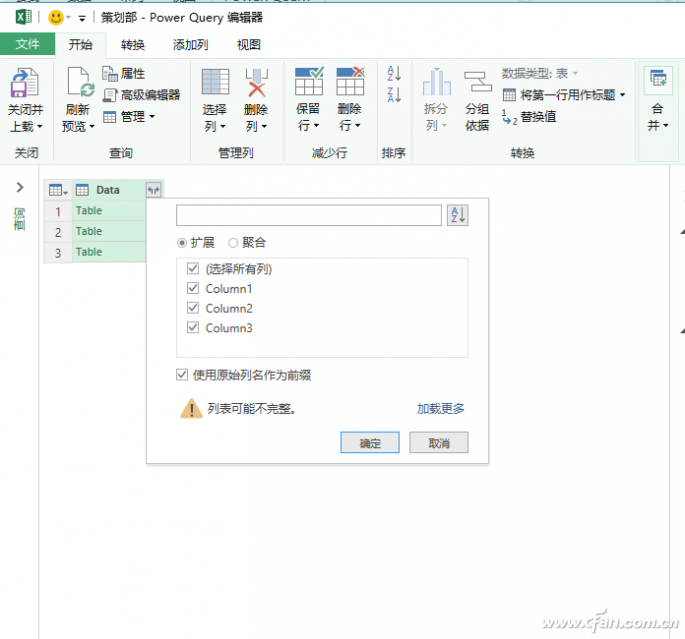This screenshot has width=685, height=639.
Task: Switch to the 添加列 tab
Action: coord(190,45)
